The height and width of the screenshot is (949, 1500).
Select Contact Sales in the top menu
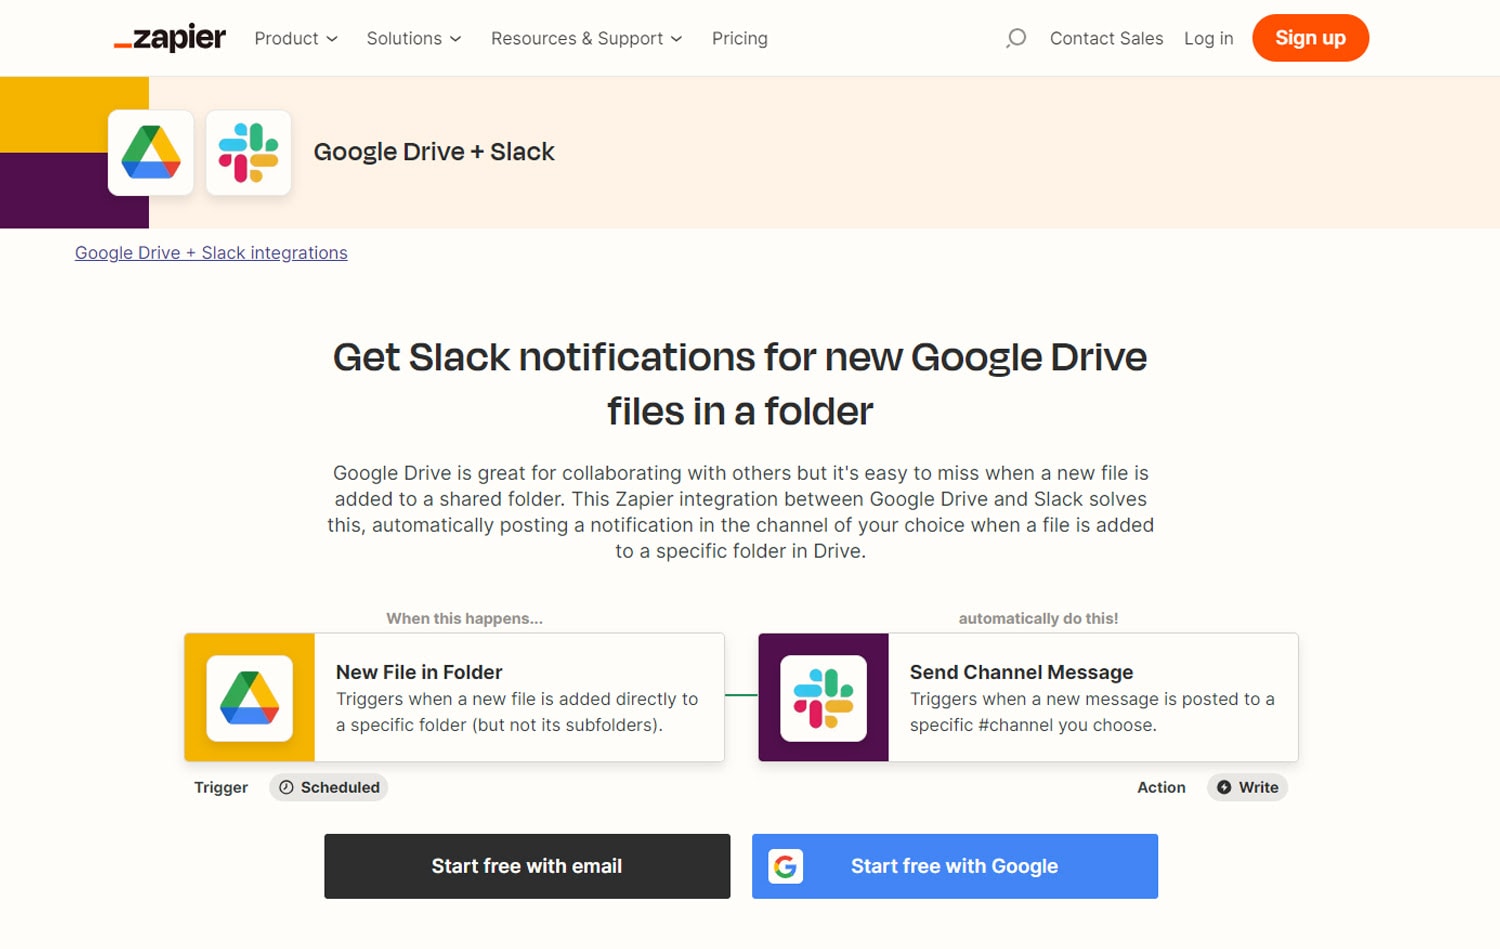1106,38
